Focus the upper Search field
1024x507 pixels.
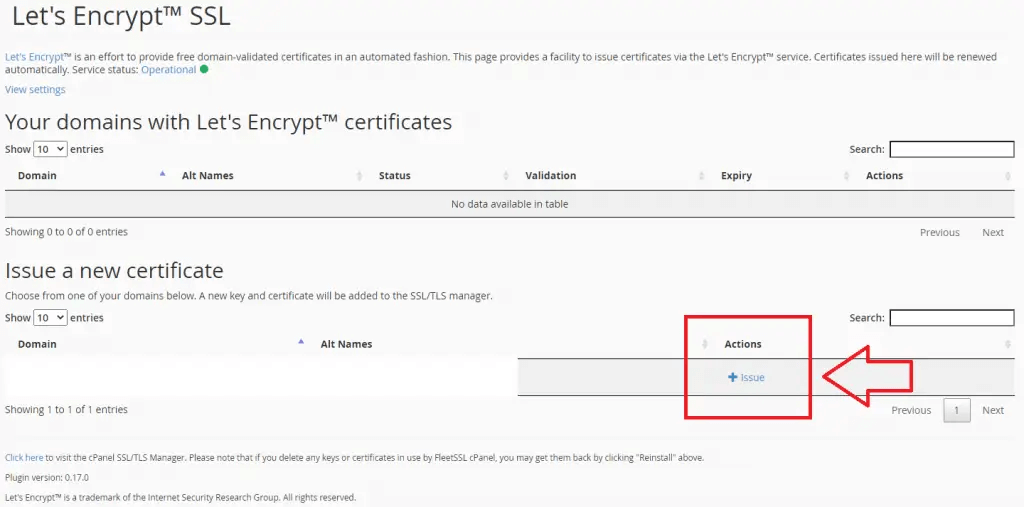[x=952, y=149]
